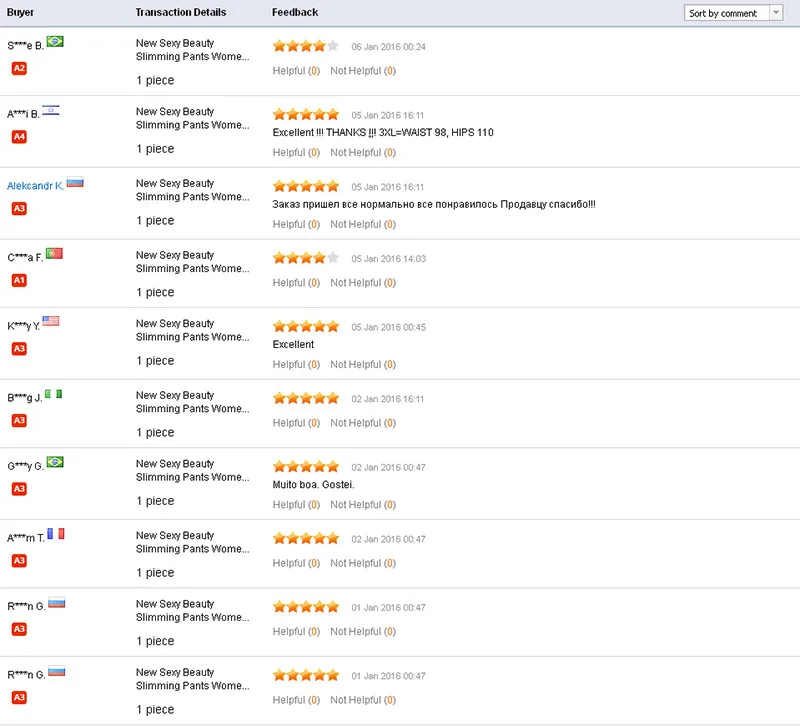Click the Portugal flag beside C***a F.

(x=54, y=253)
